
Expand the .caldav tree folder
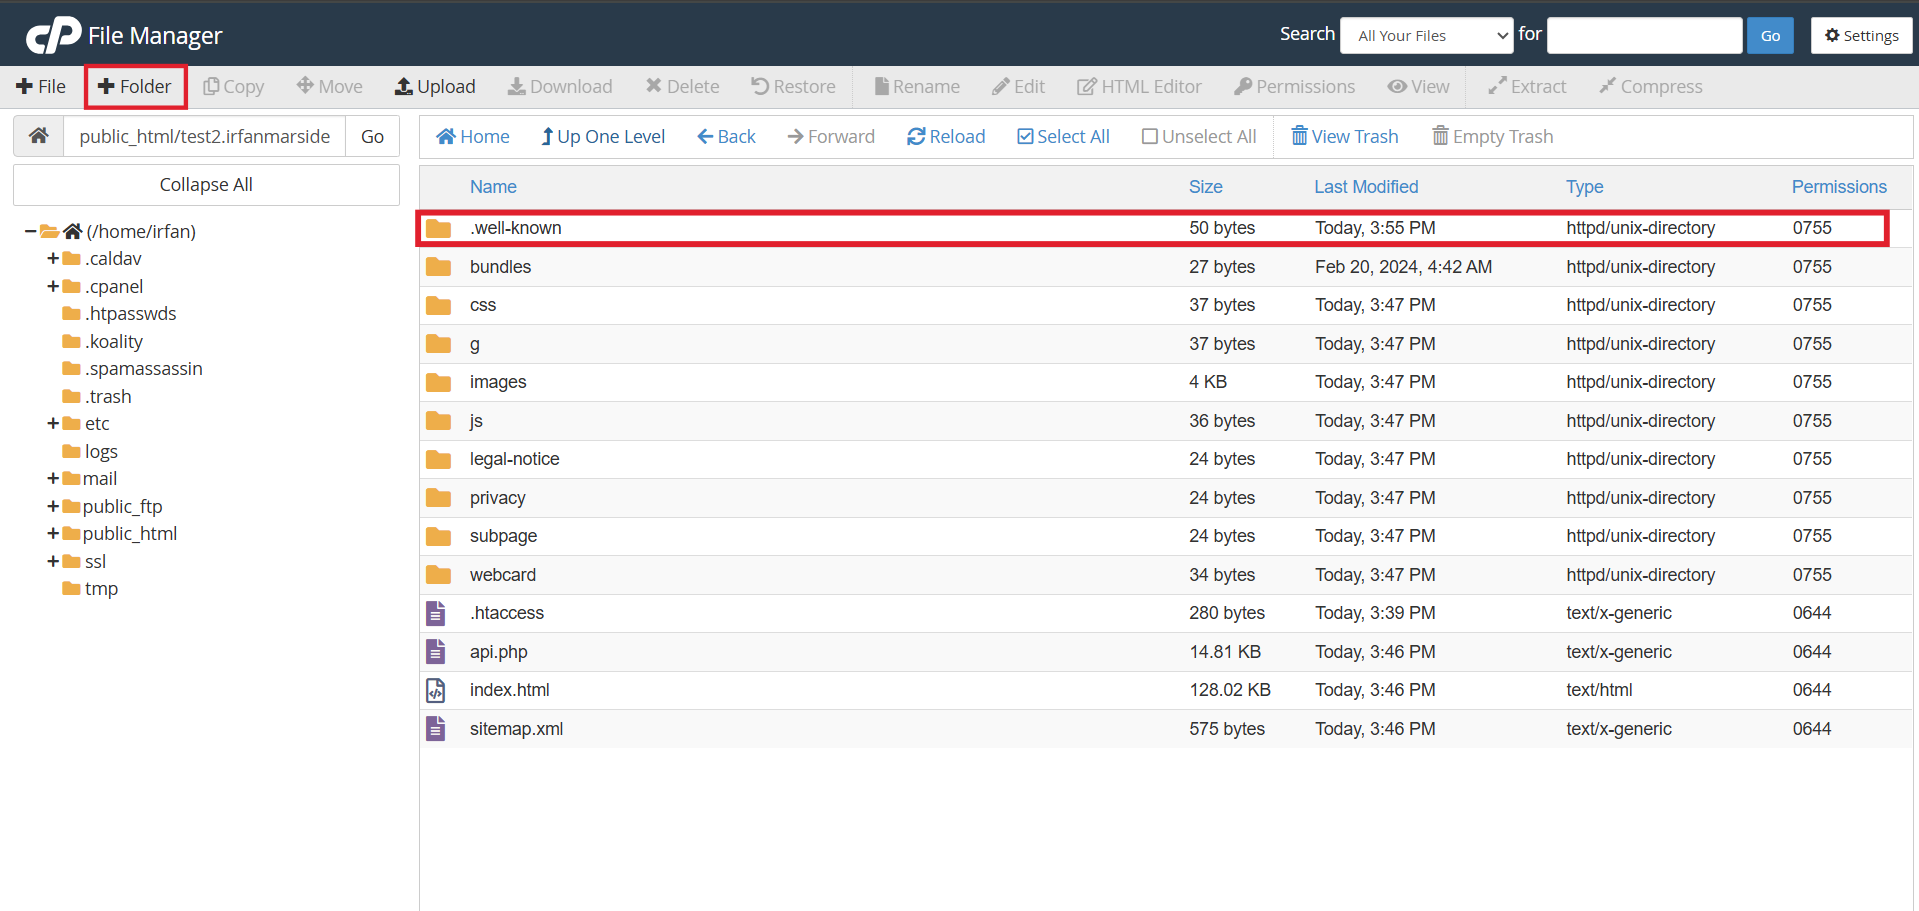coord(53,258)
